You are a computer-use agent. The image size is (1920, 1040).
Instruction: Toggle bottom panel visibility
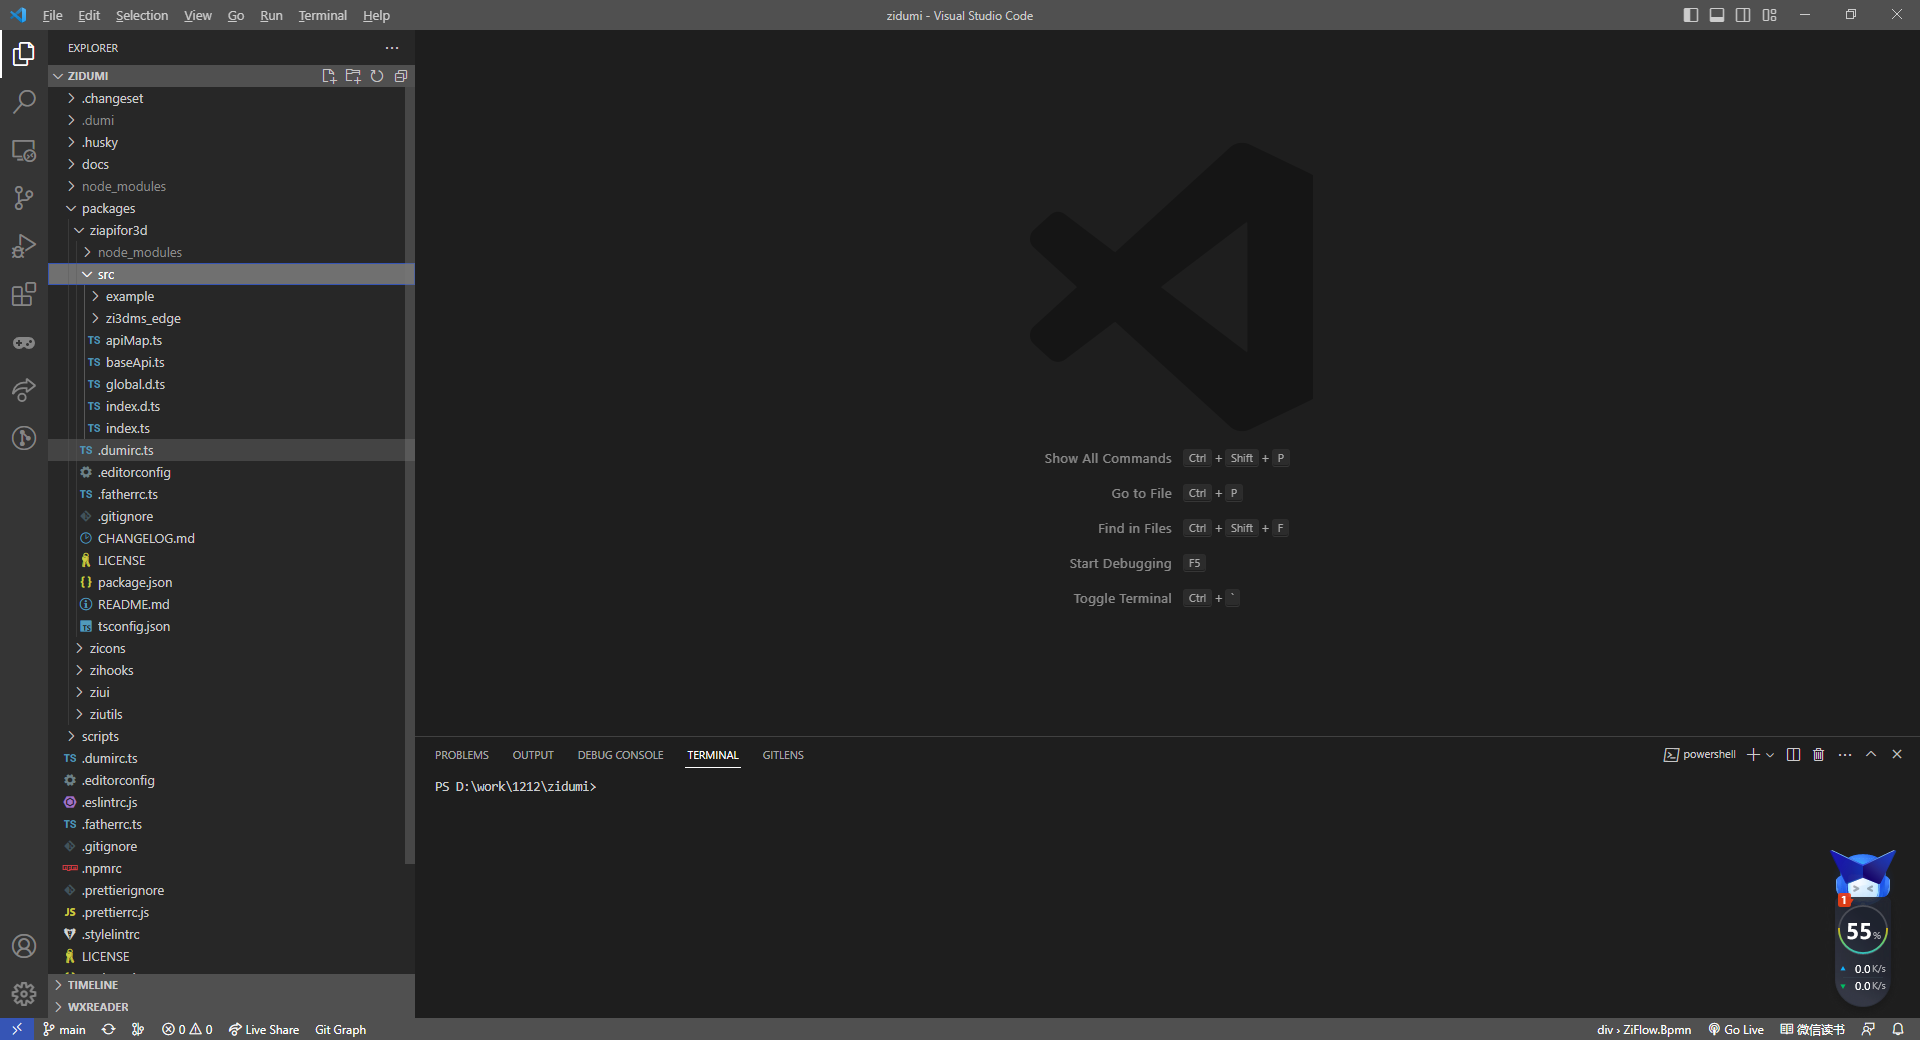pyautogui.click(x=1717, y=15)
